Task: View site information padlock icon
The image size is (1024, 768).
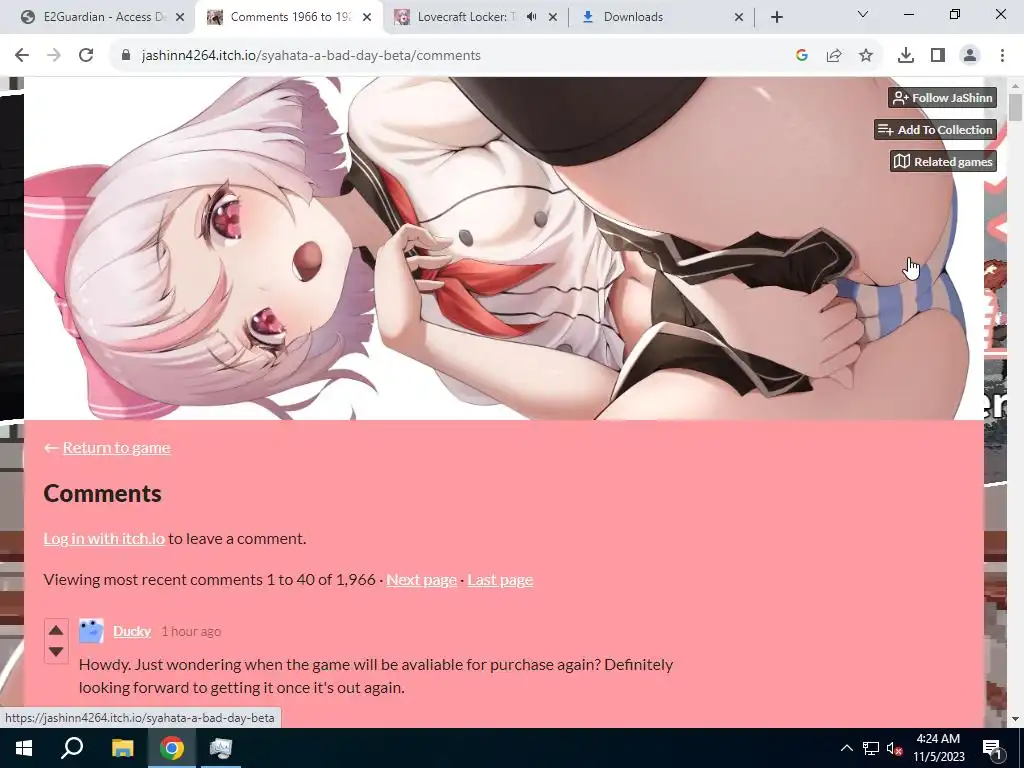Action: click(x=125, y=56)
